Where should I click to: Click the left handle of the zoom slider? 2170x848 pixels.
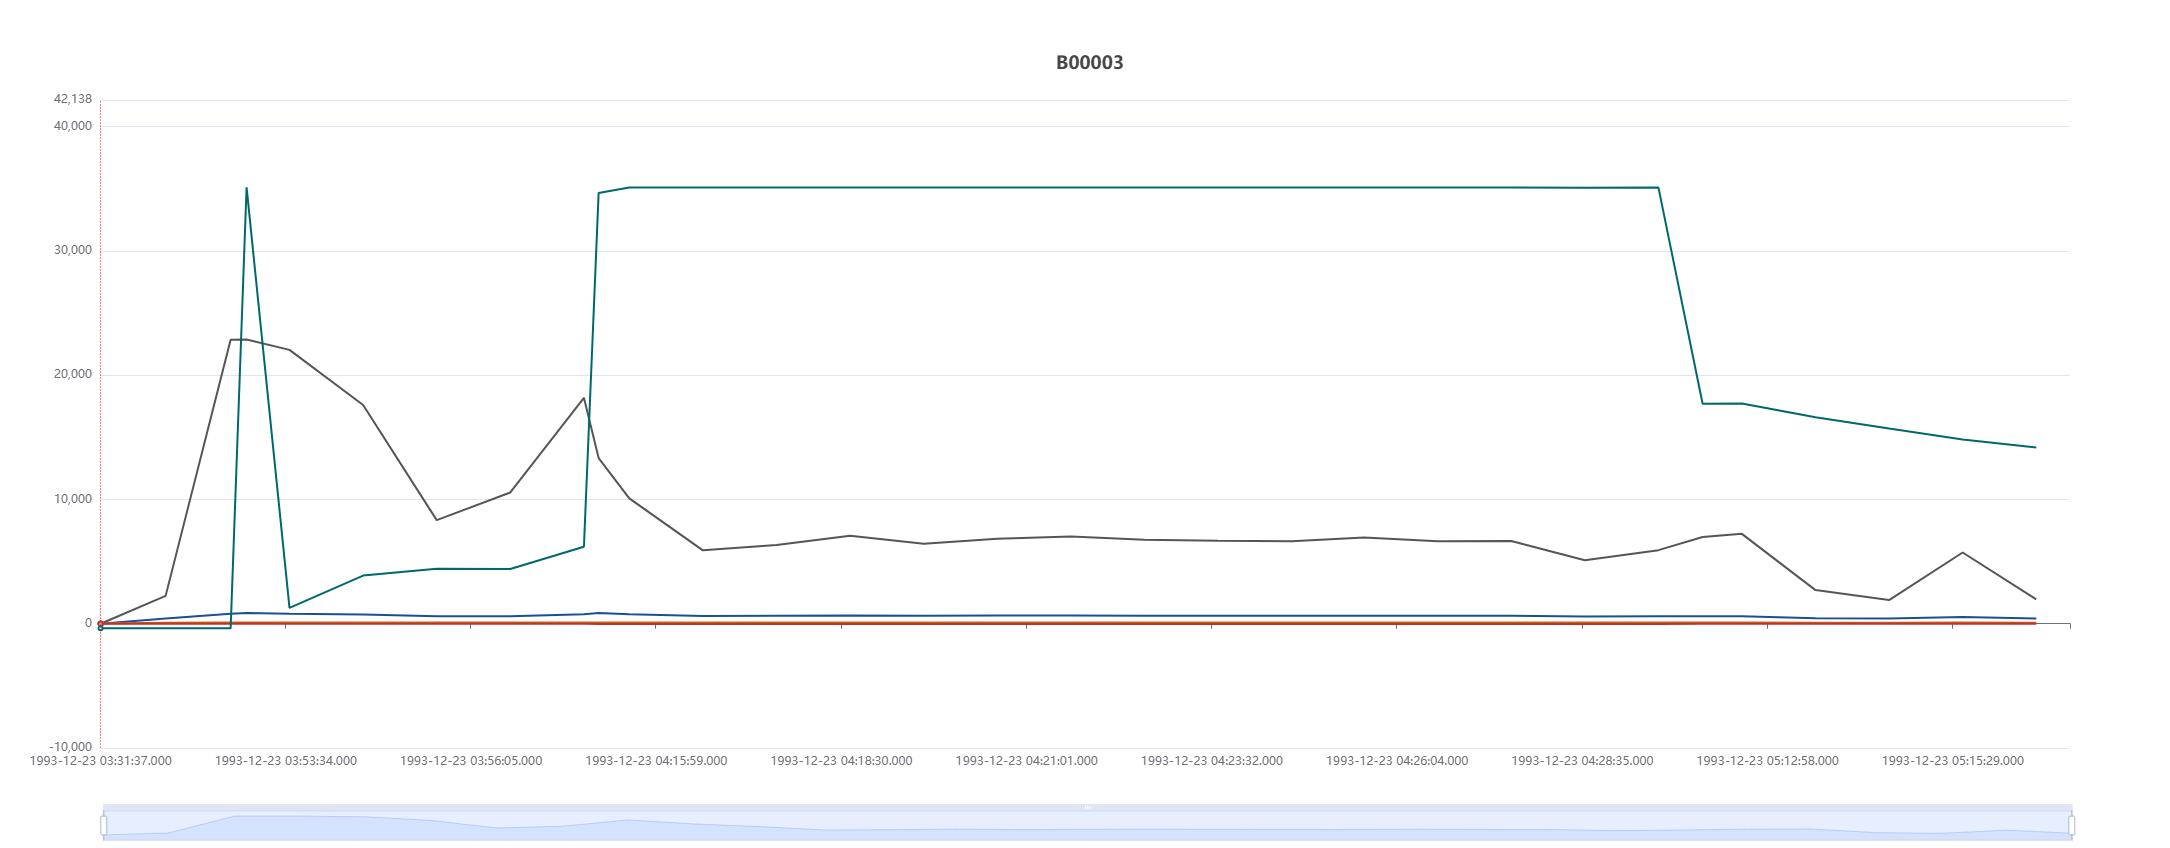(104, 825)
